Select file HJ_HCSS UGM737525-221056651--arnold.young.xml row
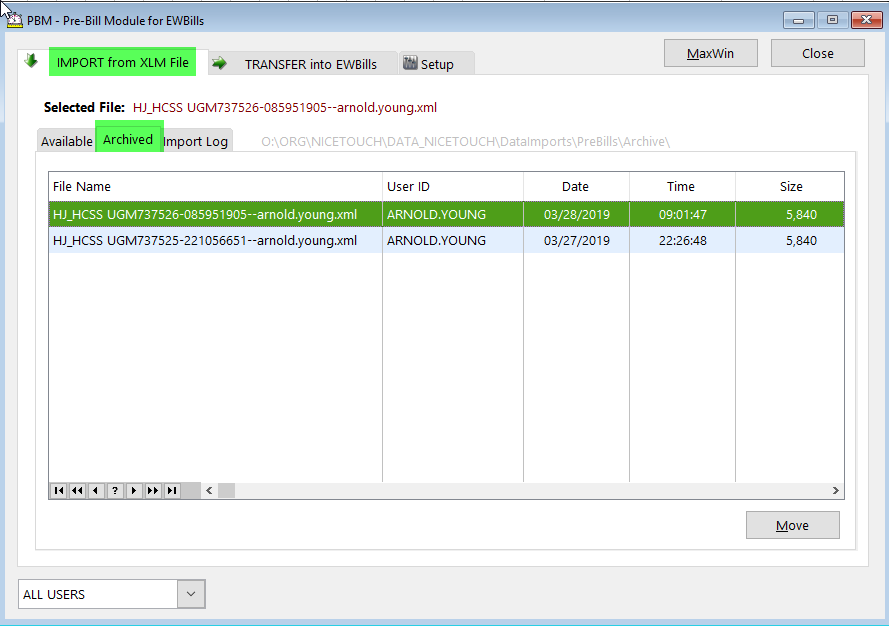 [446, 240]
